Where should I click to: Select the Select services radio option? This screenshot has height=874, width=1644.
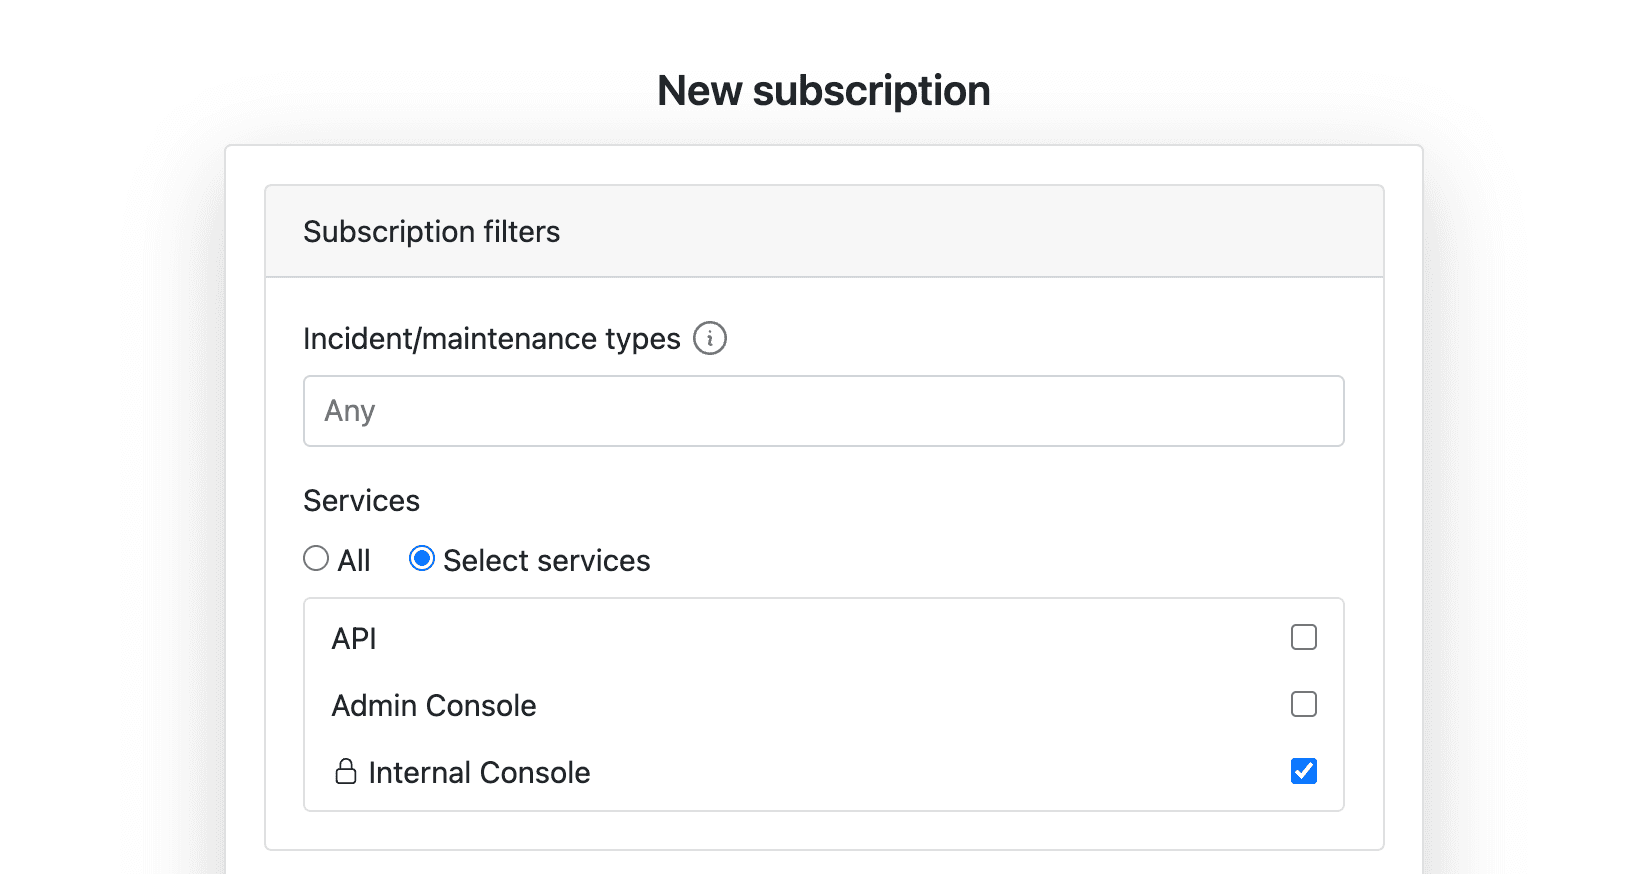coord(422,558)
